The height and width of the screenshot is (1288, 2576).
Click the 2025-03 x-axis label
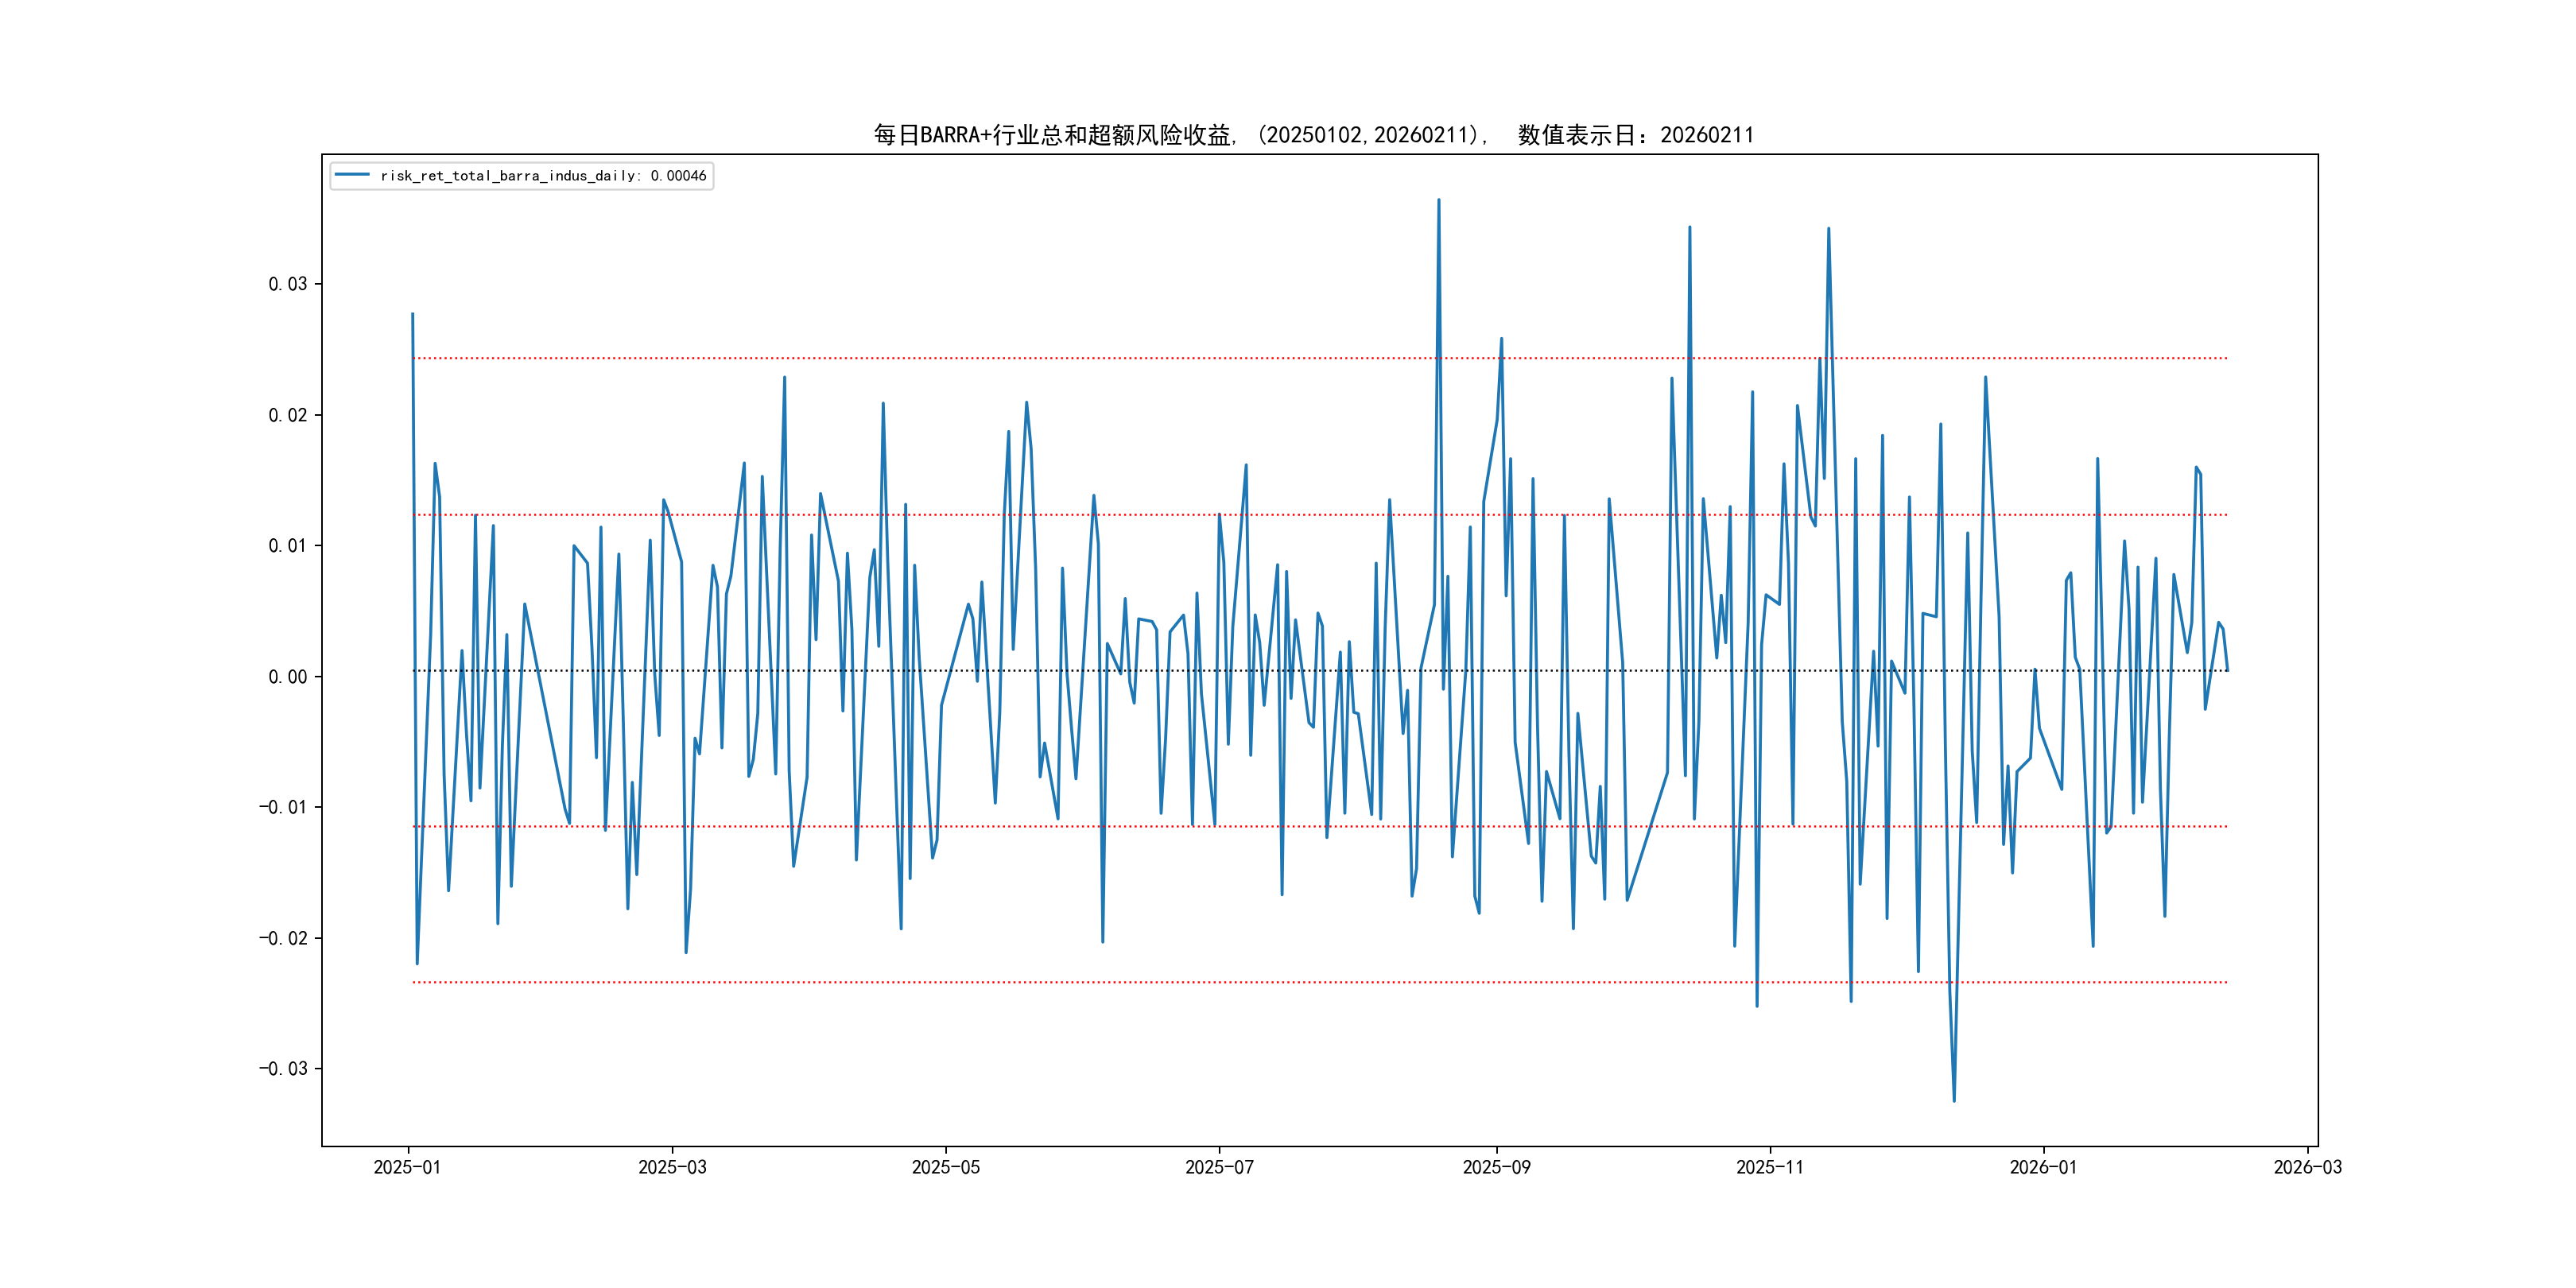click(672, 1167)
